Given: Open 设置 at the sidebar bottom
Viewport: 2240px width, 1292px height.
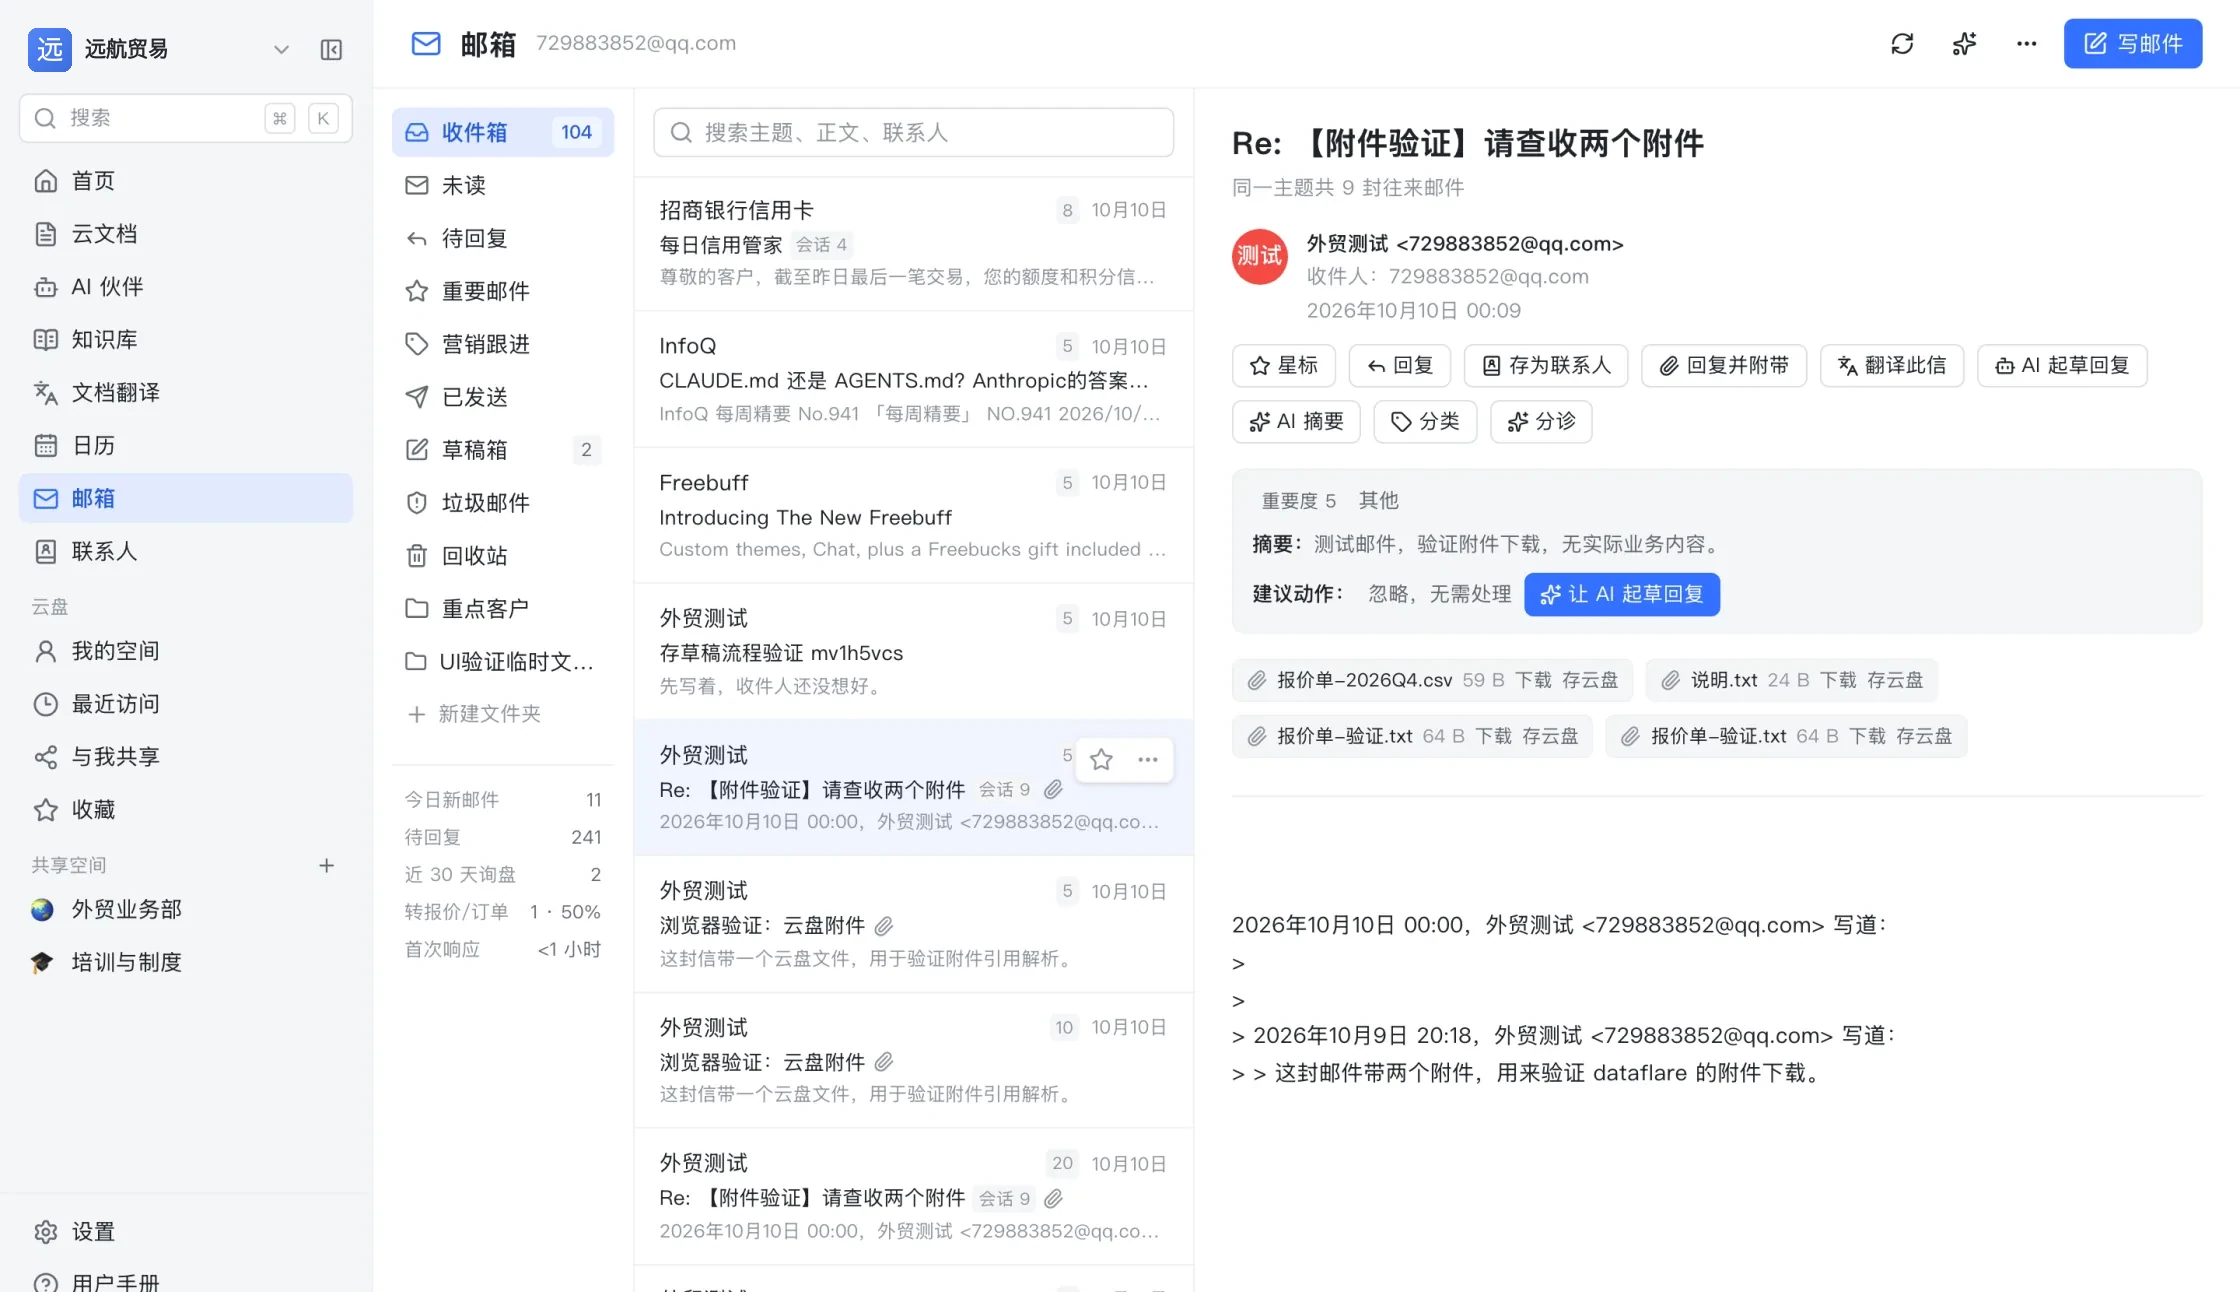Looking at the screenshot, I should pos(186,1232).
